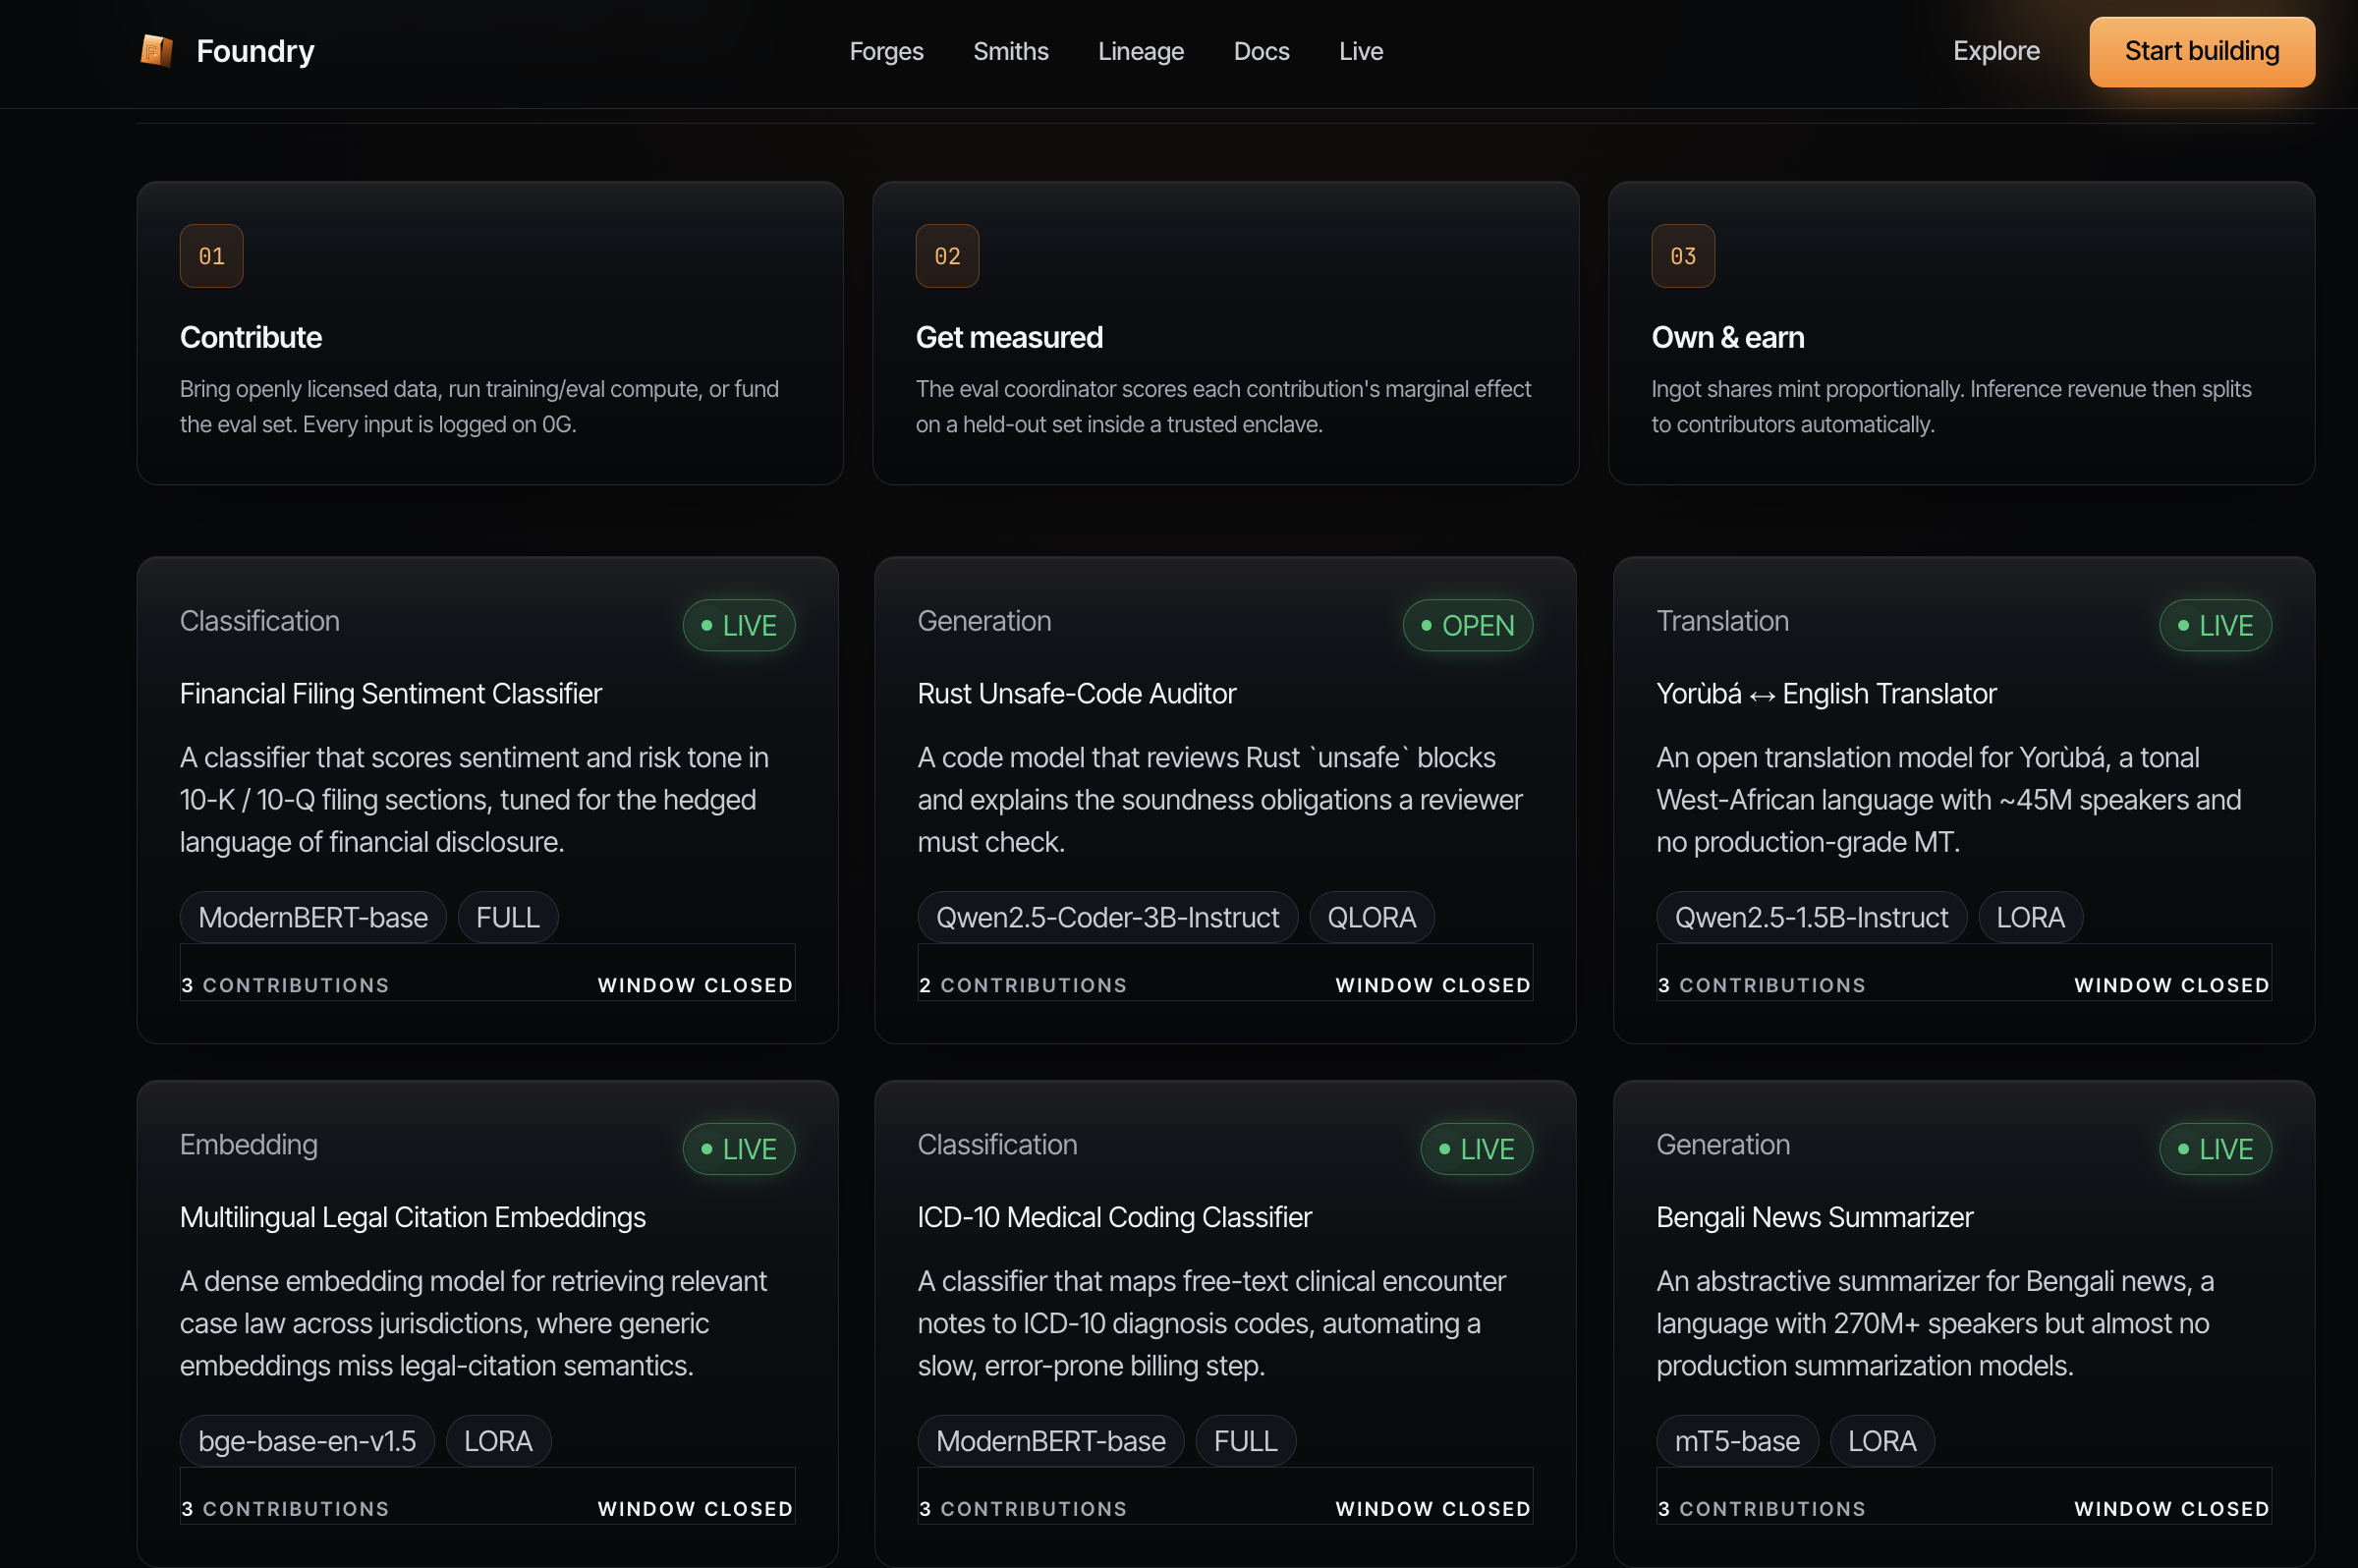Click WINDOW CLOSED on Legal Citation Embeddings card

click(x=695, y=1509)
